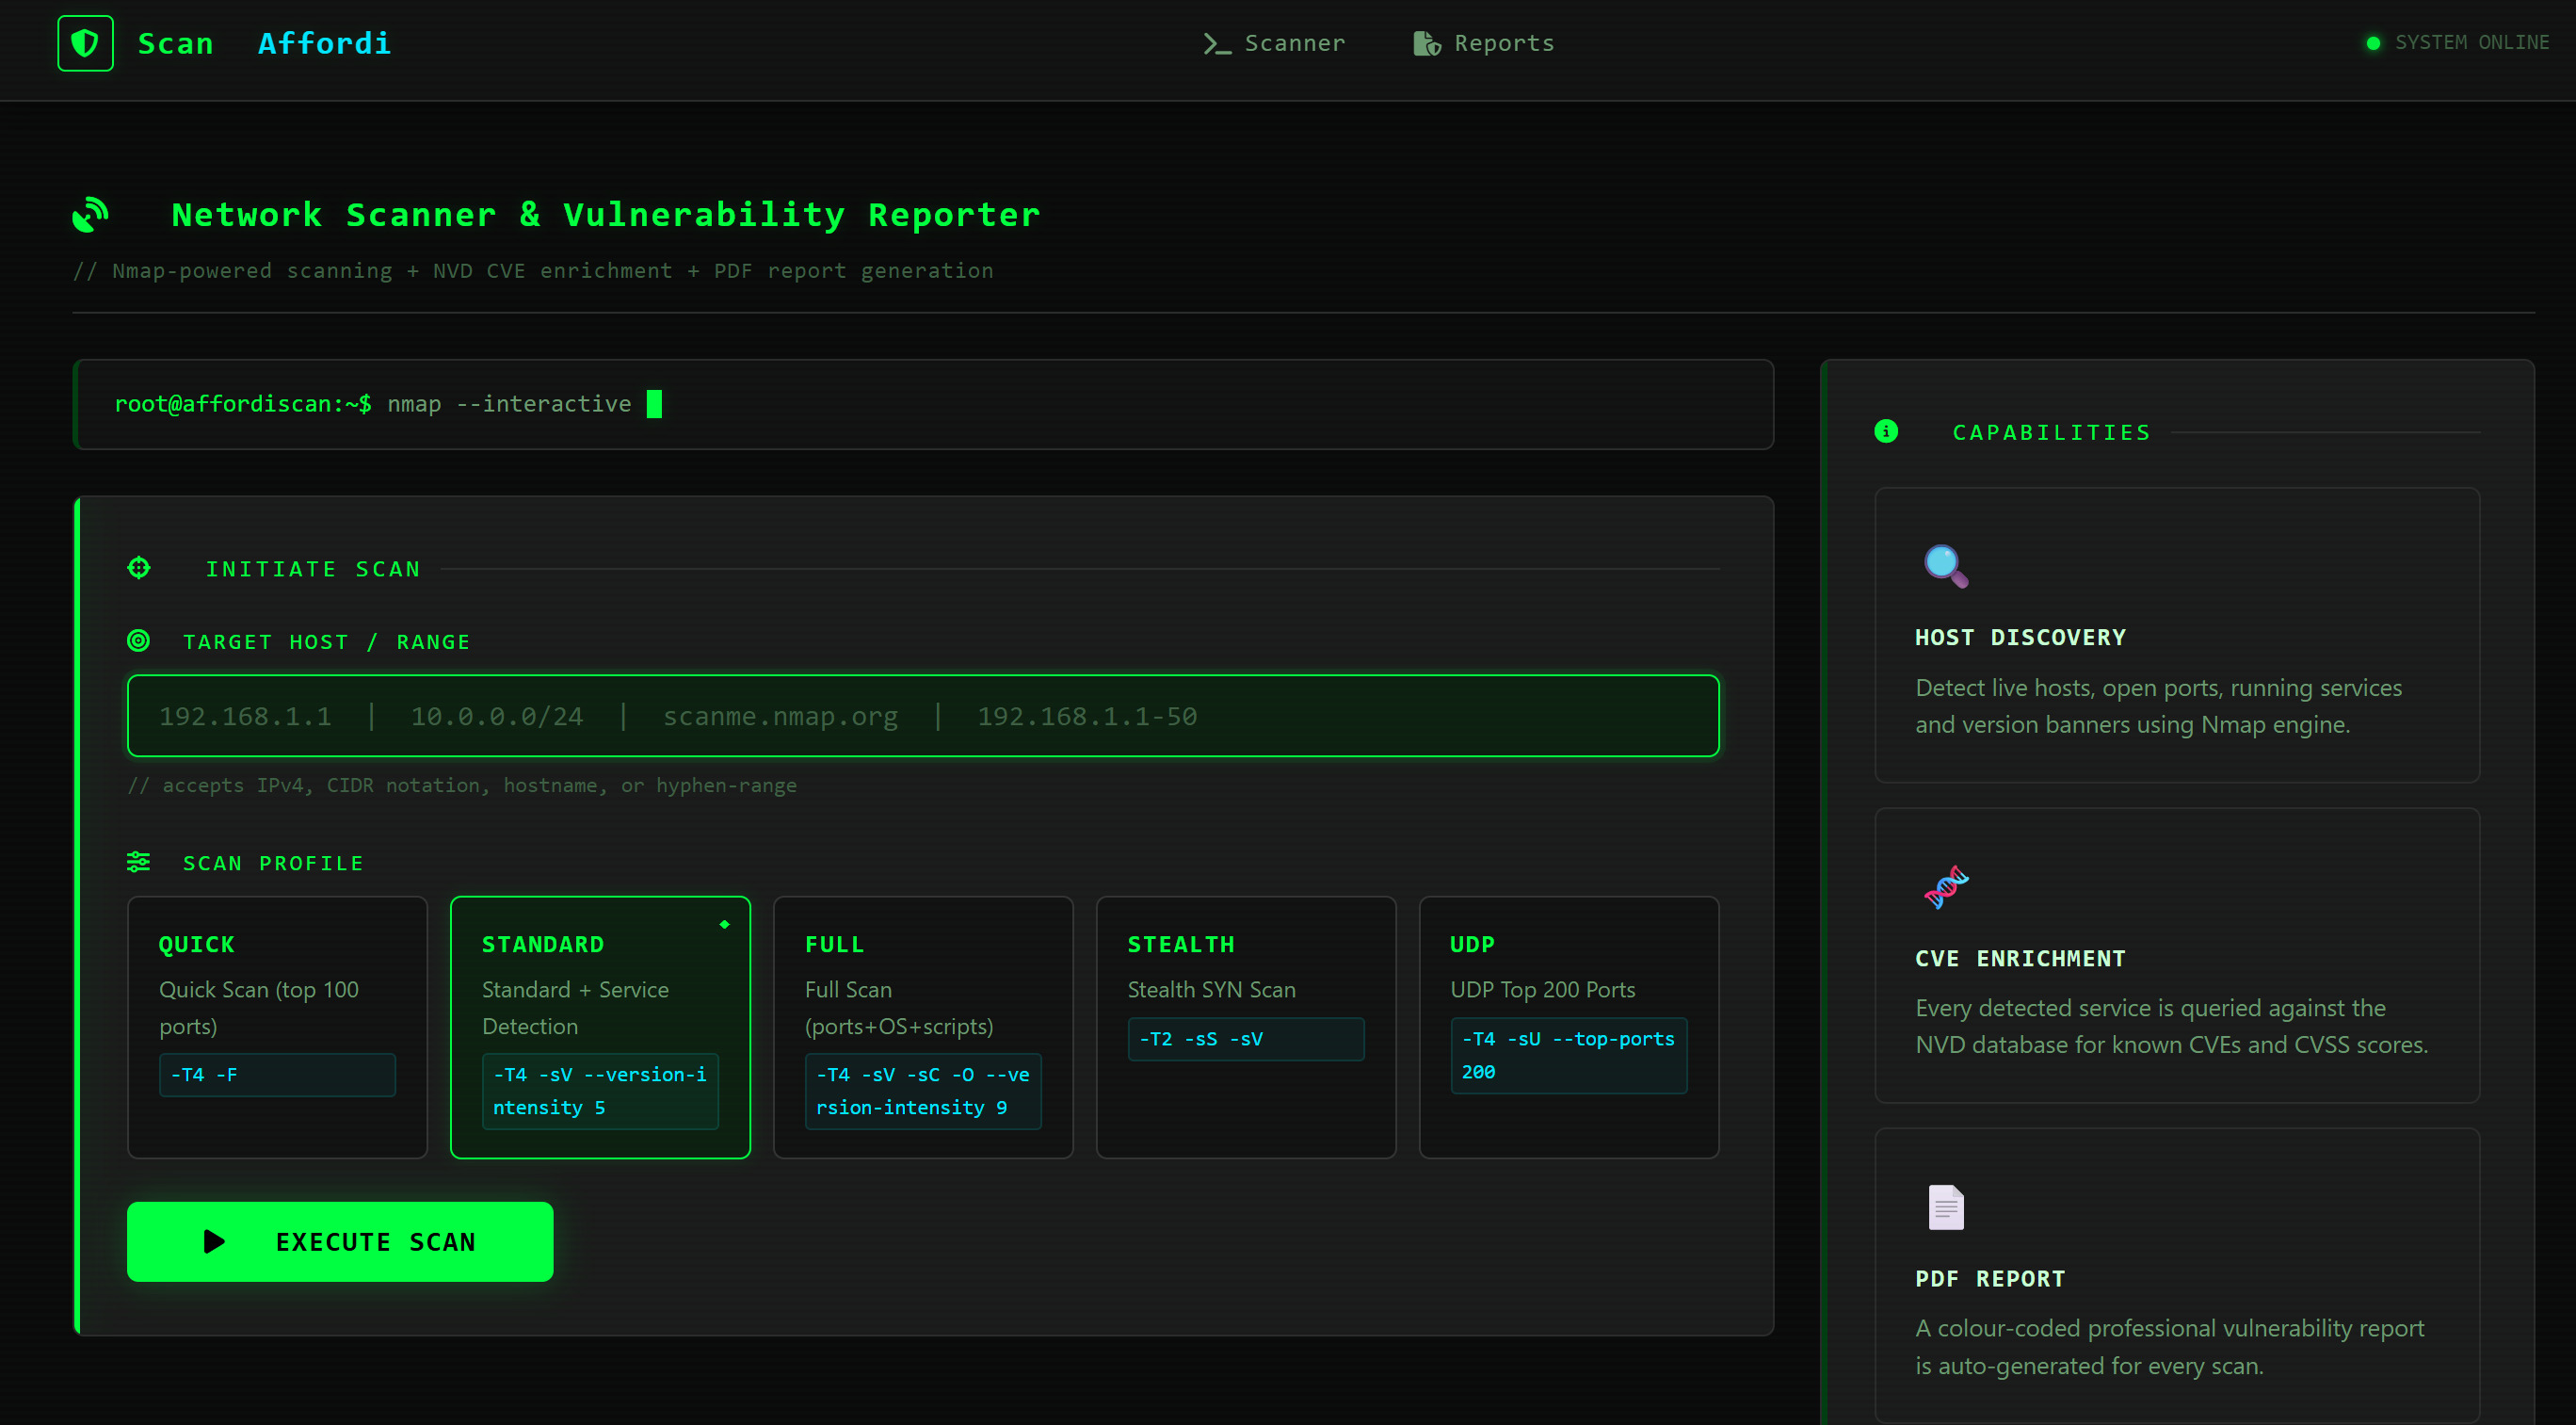
Task: Click the crosshair icon next to INITIATE SCAN
Action: (139, 567)
